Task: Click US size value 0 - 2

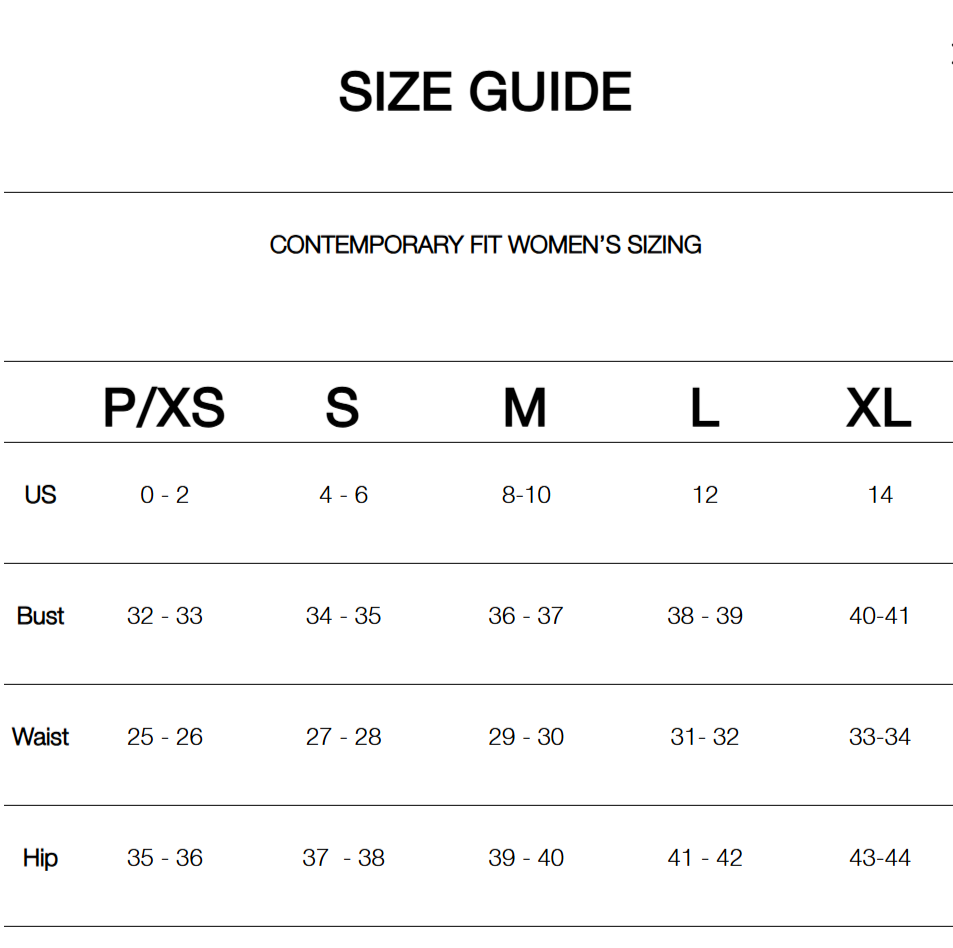Action: click(164, 495)
